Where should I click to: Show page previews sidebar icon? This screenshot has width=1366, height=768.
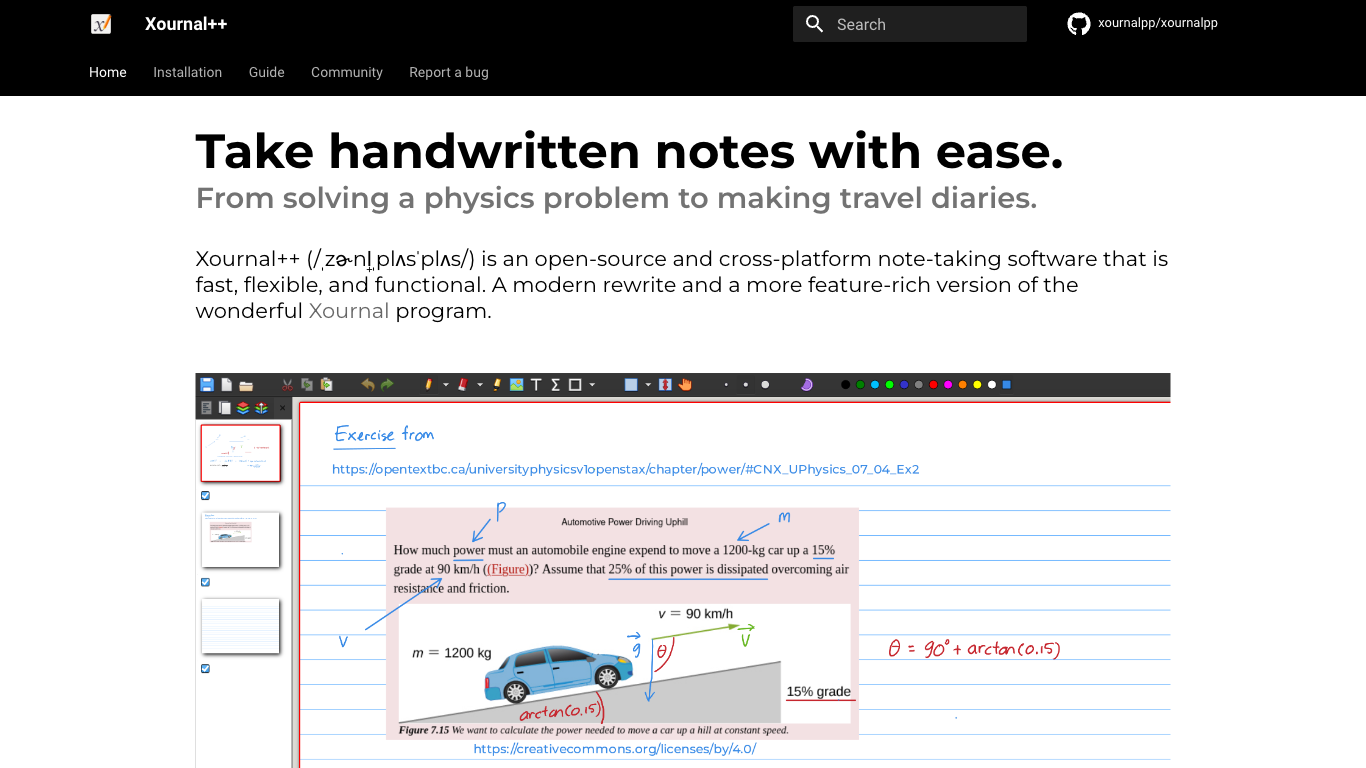pyautogui.click(x=224, y=408)
